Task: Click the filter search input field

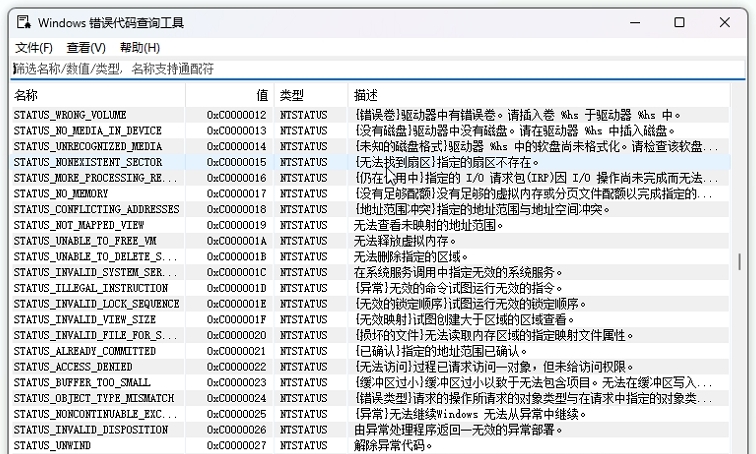Action: click(378, 69)
